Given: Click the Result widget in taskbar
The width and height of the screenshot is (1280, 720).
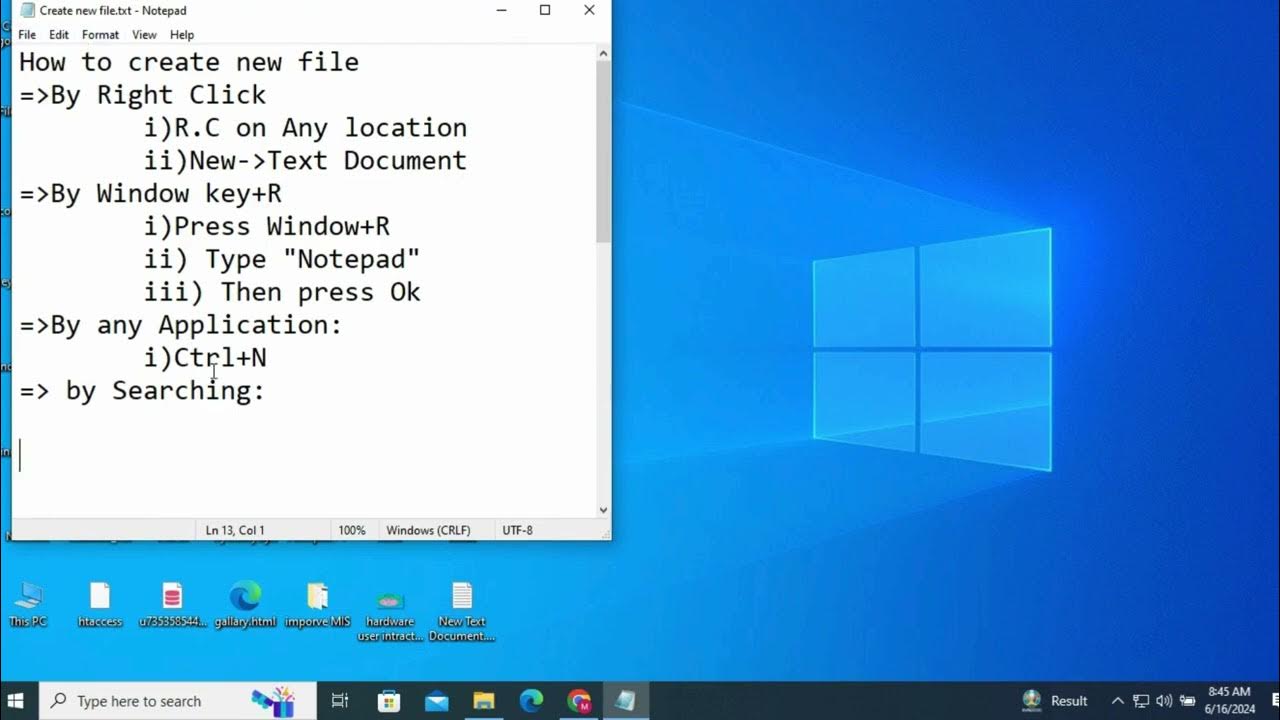Looking at the screenshot, I should tap(1054, 701).
